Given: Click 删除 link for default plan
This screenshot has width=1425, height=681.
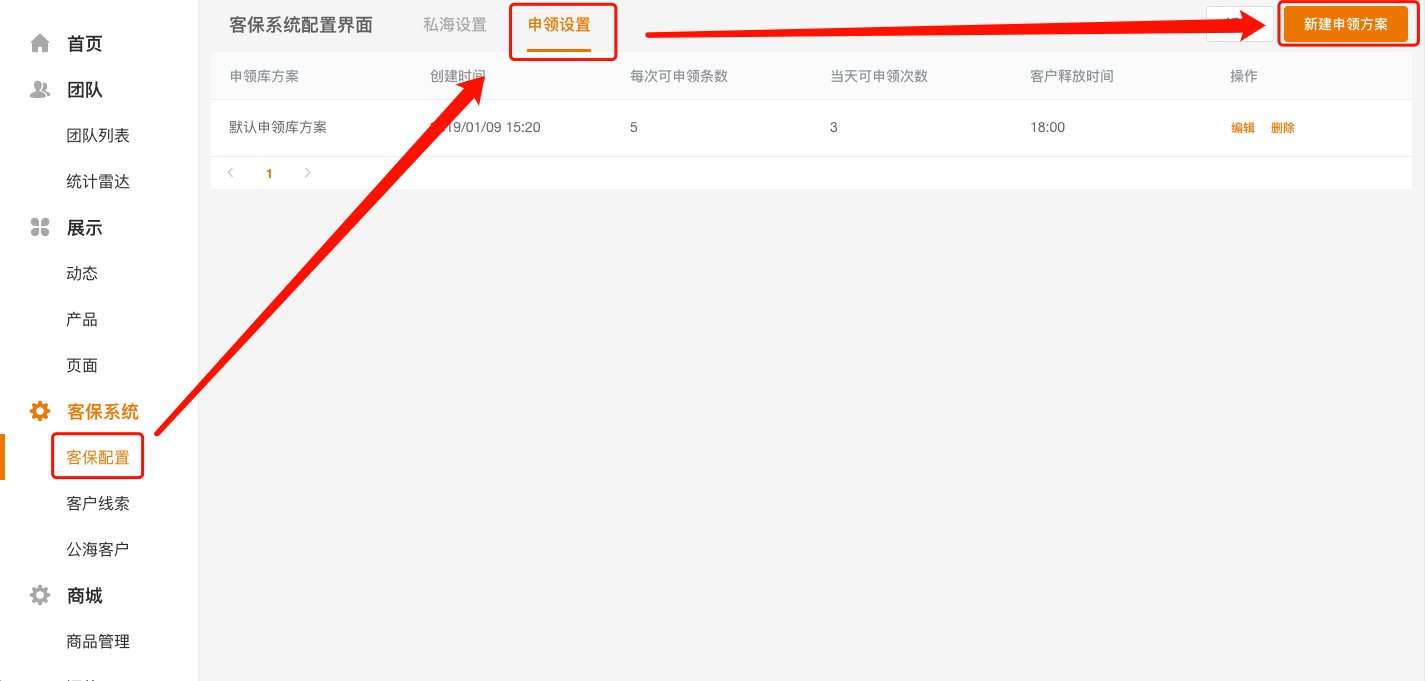Looking at the screenshot, I should (x=1283, y=128).
